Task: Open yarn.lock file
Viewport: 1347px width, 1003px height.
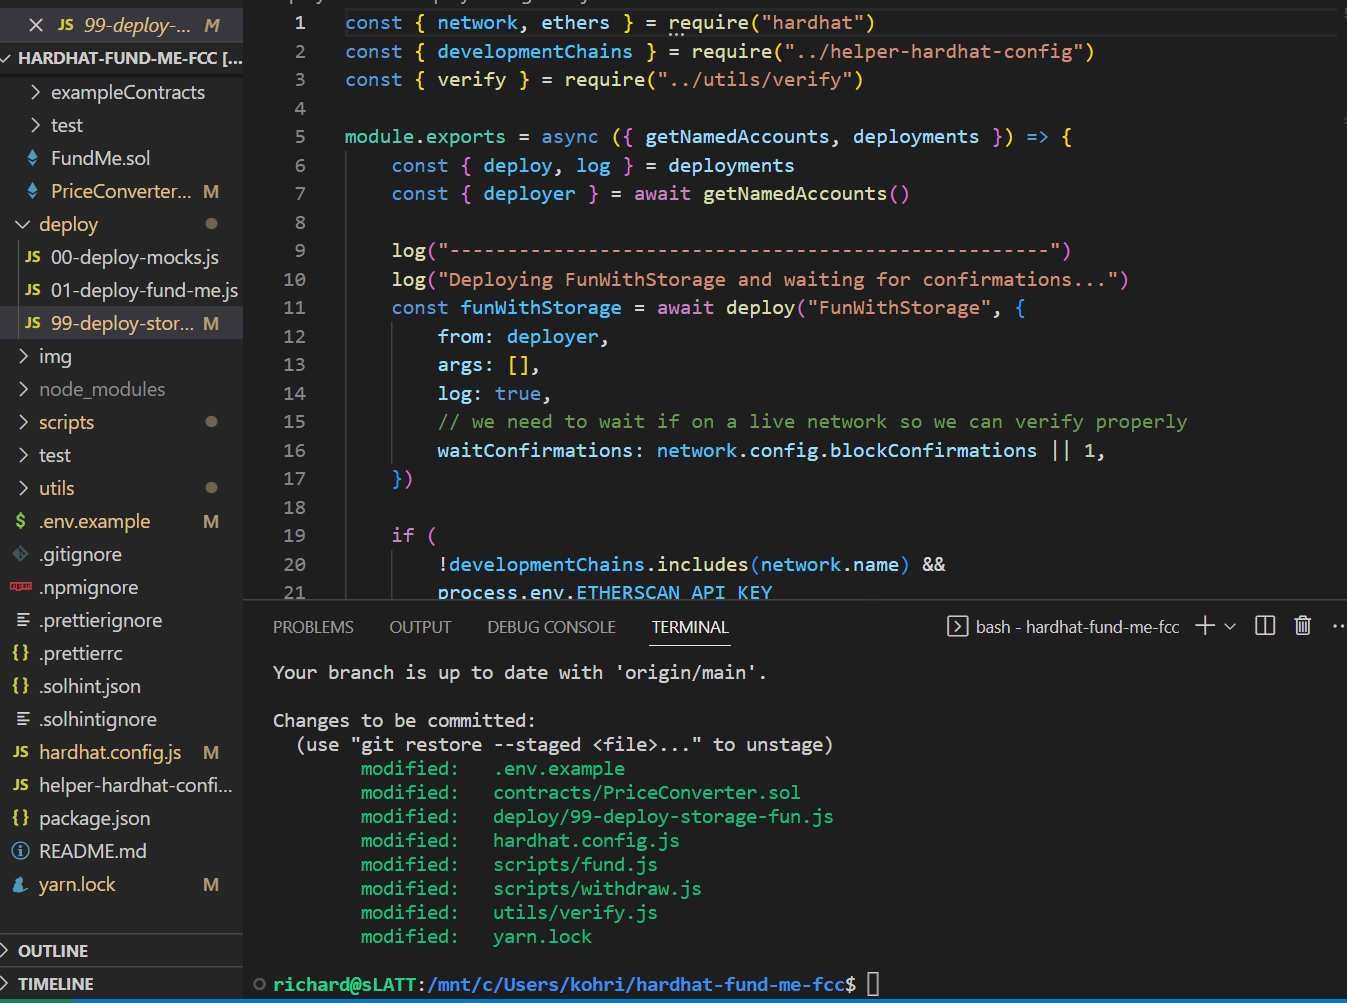Action: tap(121, 884)
